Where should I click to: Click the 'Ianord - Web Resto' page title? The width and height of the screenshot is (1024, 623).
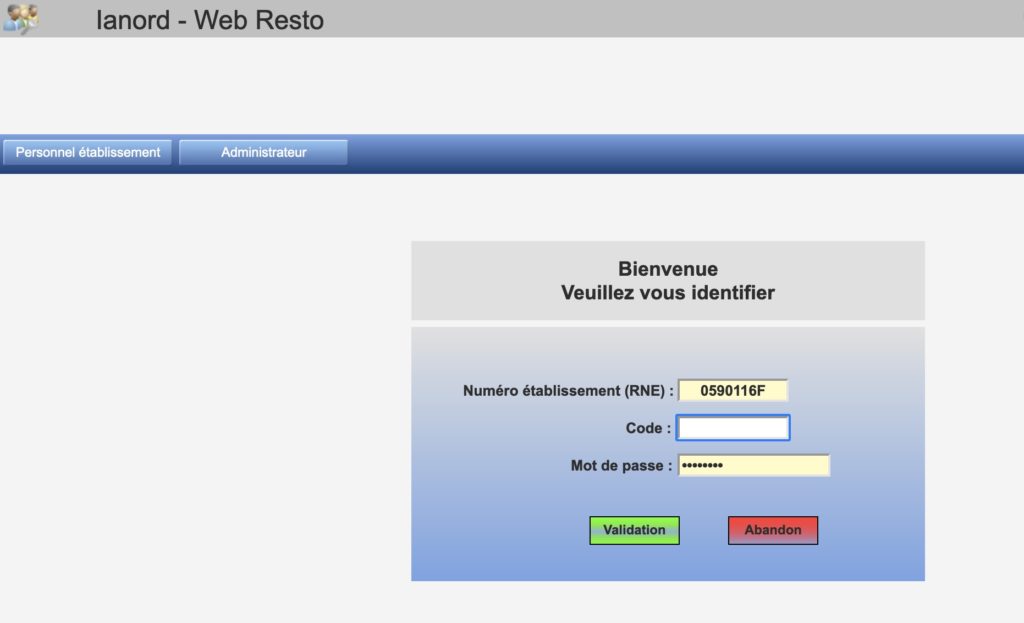(210, 20)
